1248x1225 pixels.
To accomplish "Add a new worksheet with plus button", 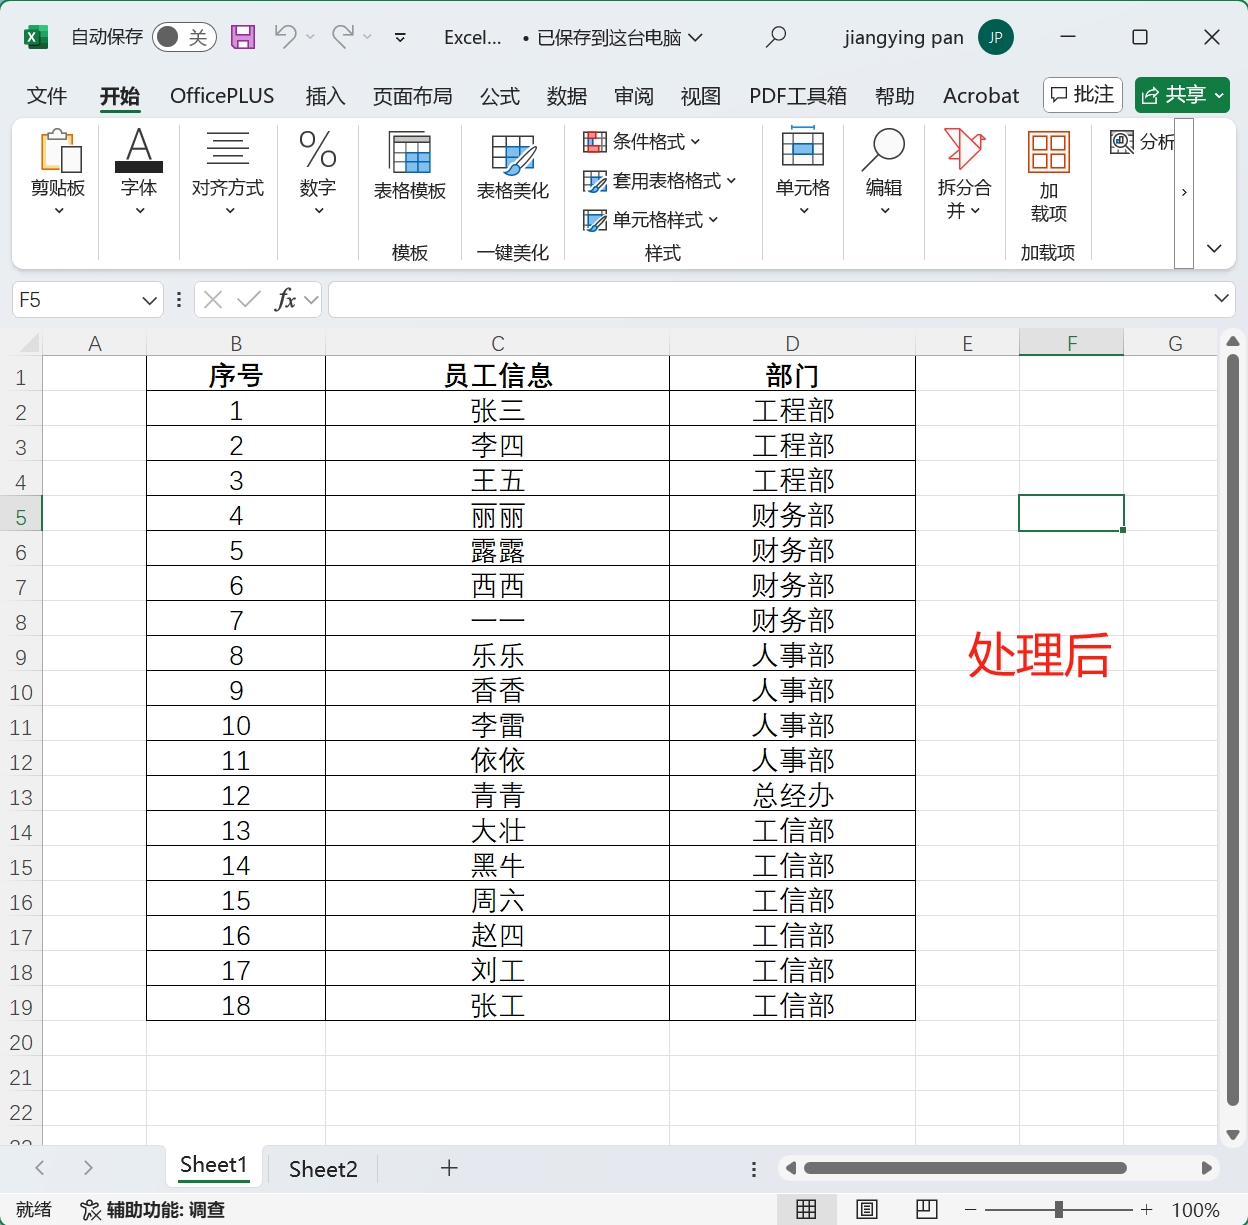I will [x=449, y=1168].
